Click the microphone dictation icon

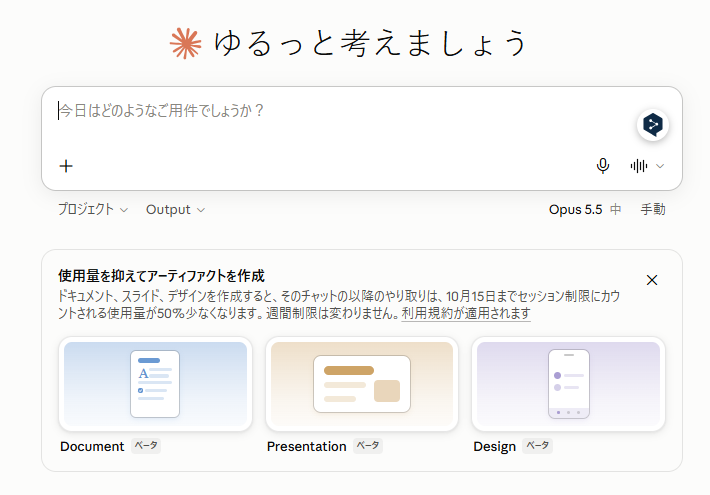click(603, 166)
